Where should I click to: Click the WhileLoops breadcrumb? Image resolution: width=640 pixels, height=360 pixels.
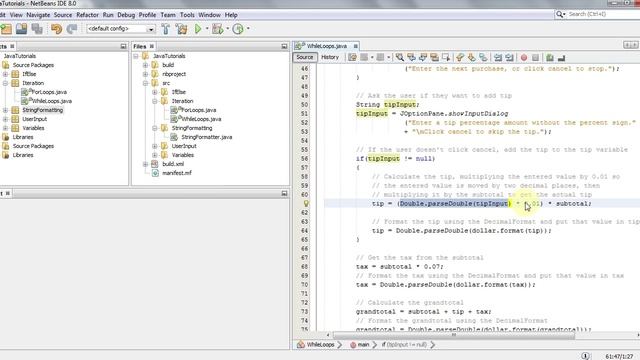[x=321, y=344]
